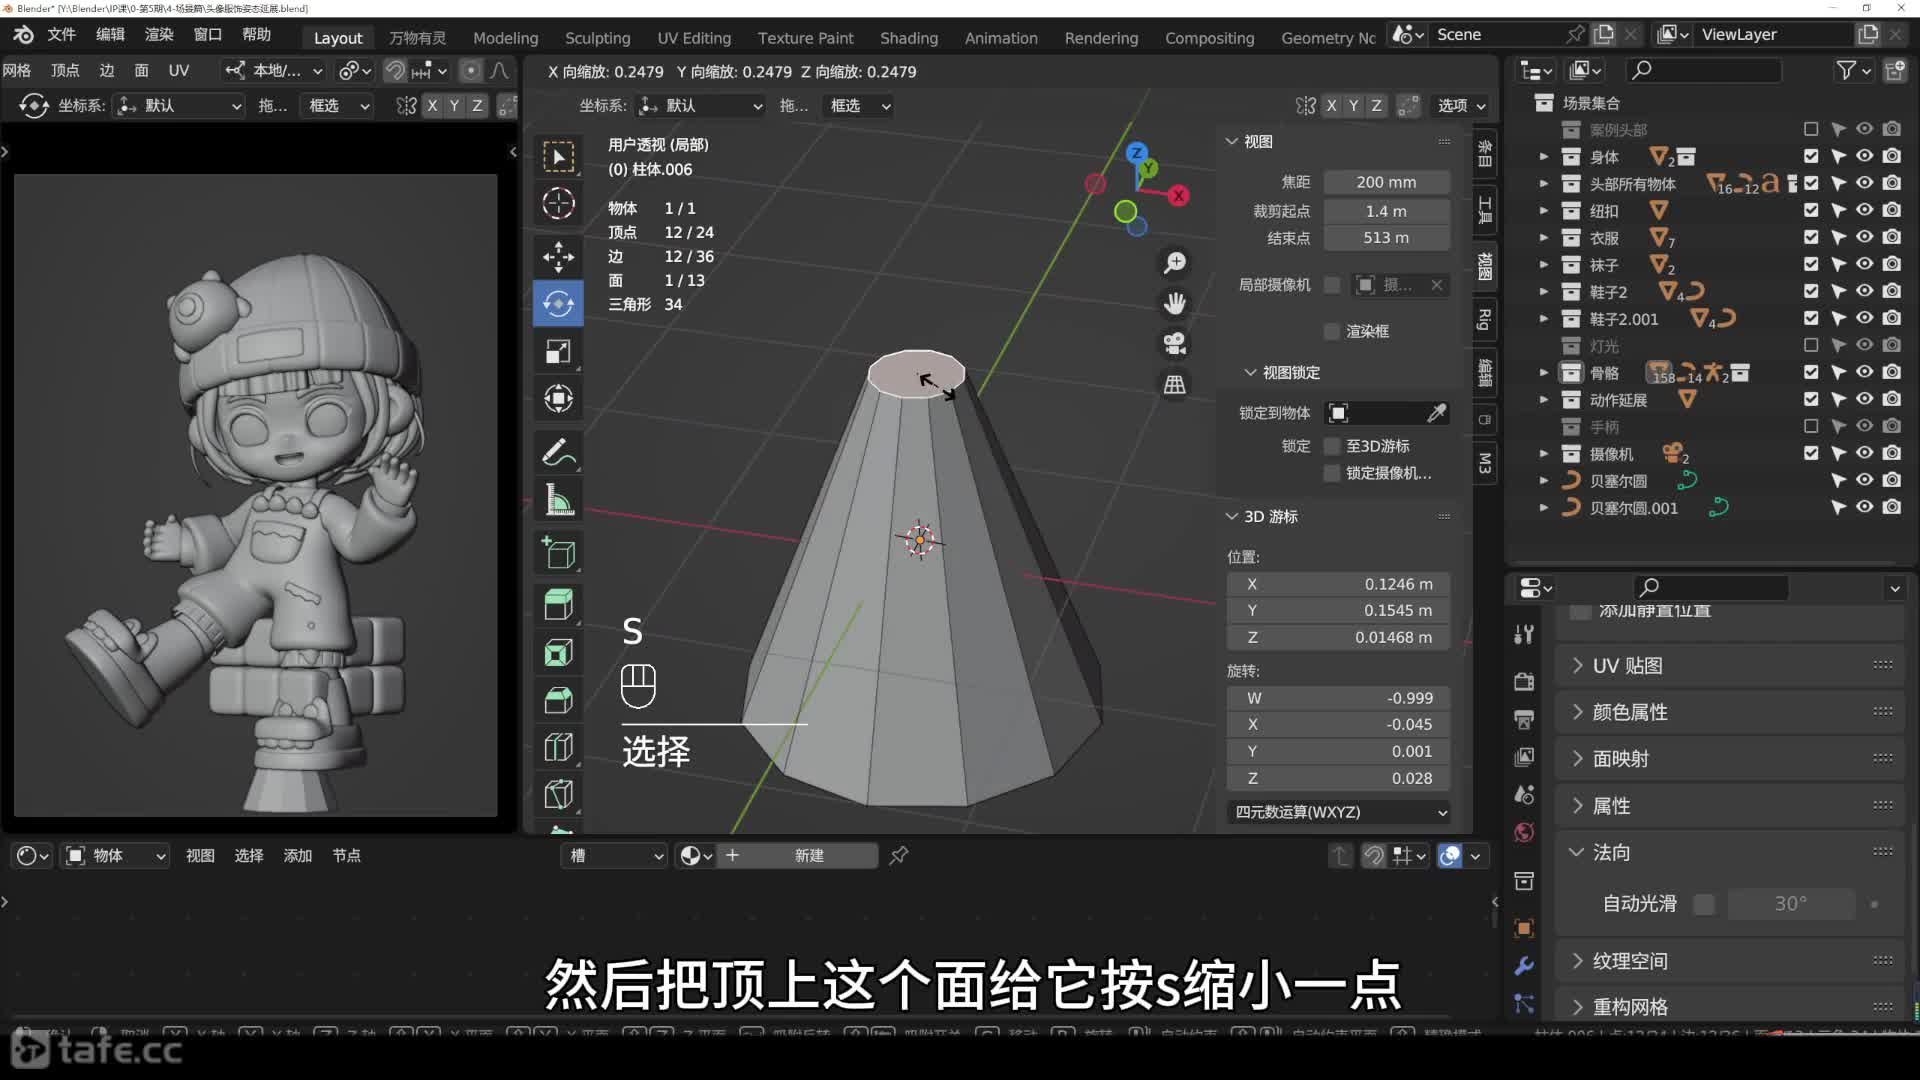The image size is (1920, 1080).
Task: Switch to the UV Editing workspace tab
Action: tap(694, 38)
